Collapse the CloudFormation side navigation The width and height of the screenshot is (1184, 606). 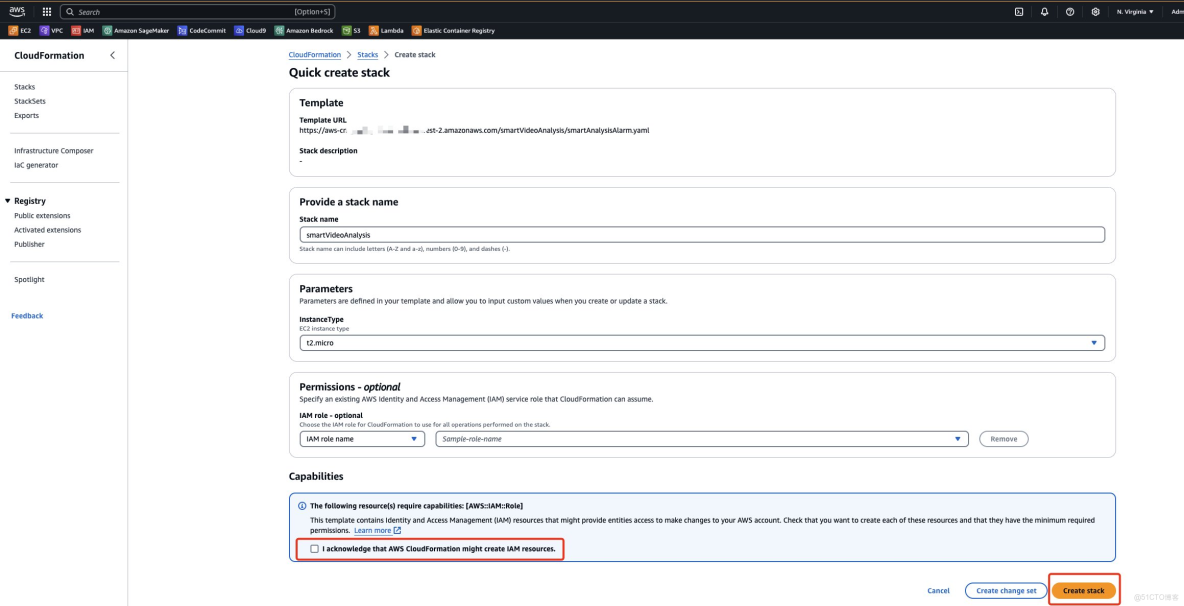click(x=113, y=55)
